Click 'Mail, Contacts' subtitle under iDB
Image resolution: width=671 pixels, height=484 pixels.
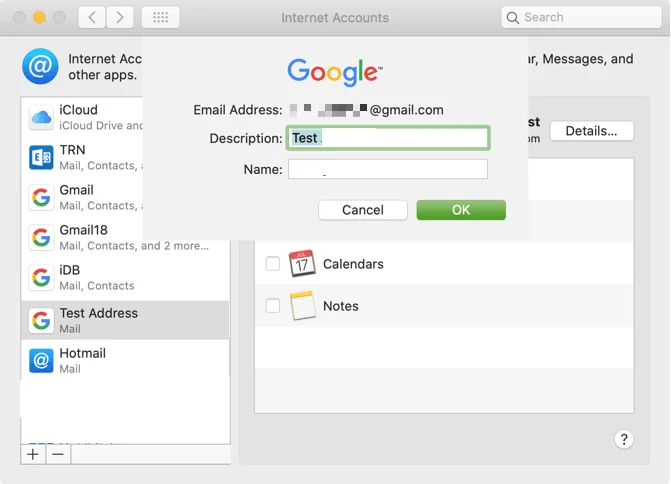(97, 286)
